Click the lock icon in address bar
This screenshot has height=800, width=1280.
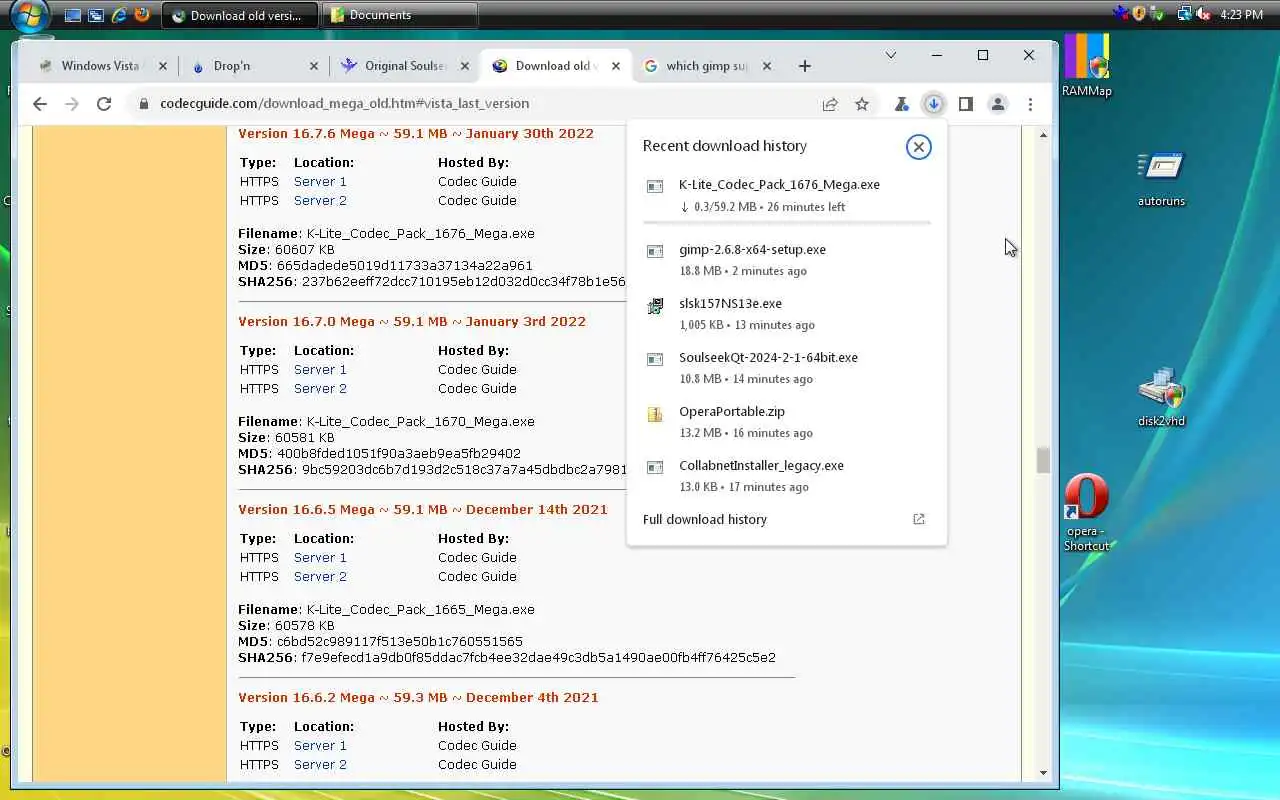pyautogui.click(x=144, y=104)
